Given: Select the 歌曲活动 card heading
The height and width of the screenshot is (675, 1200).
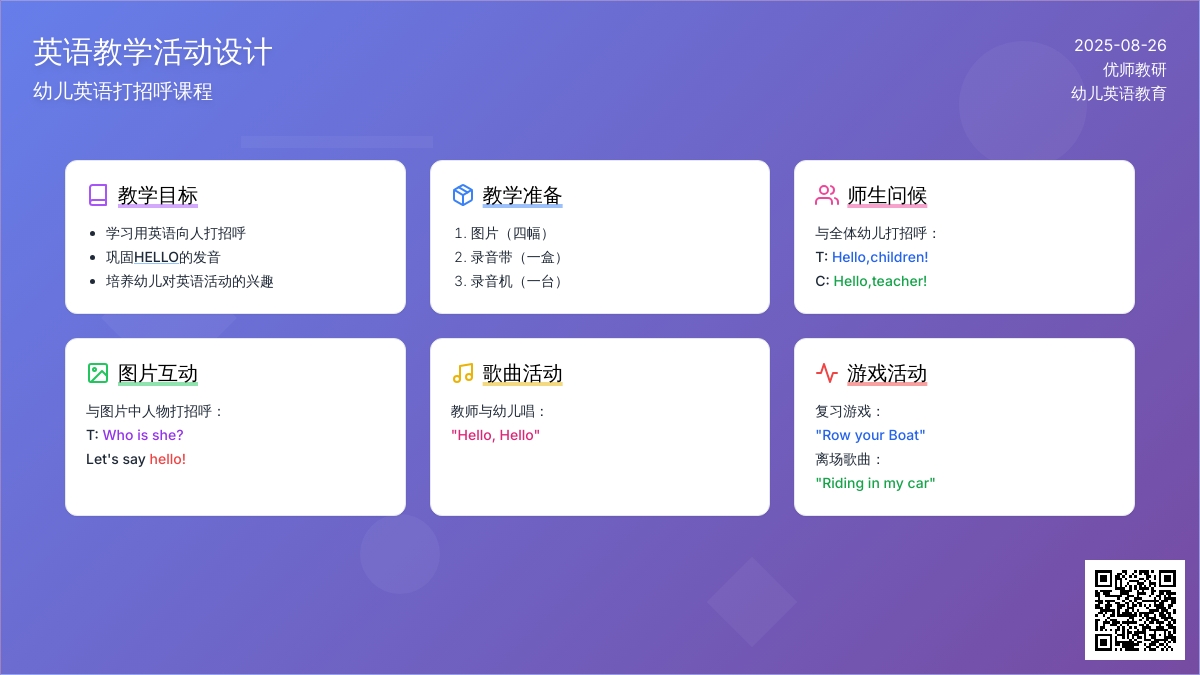Looking at the screenshot, I should 522,373.
